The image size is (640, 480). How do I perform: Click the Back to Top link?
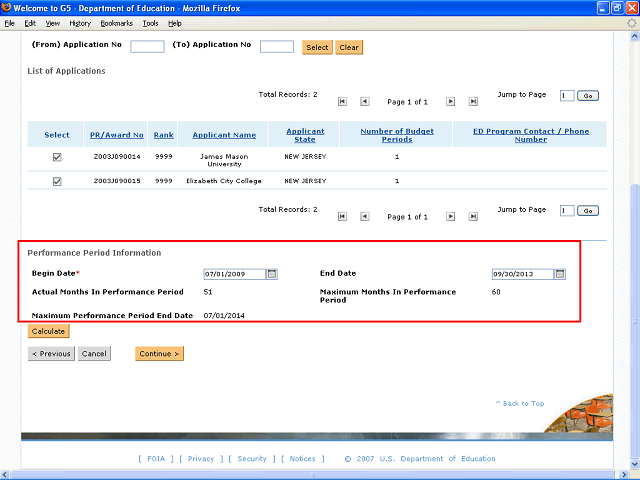click(x=520, y=404)
